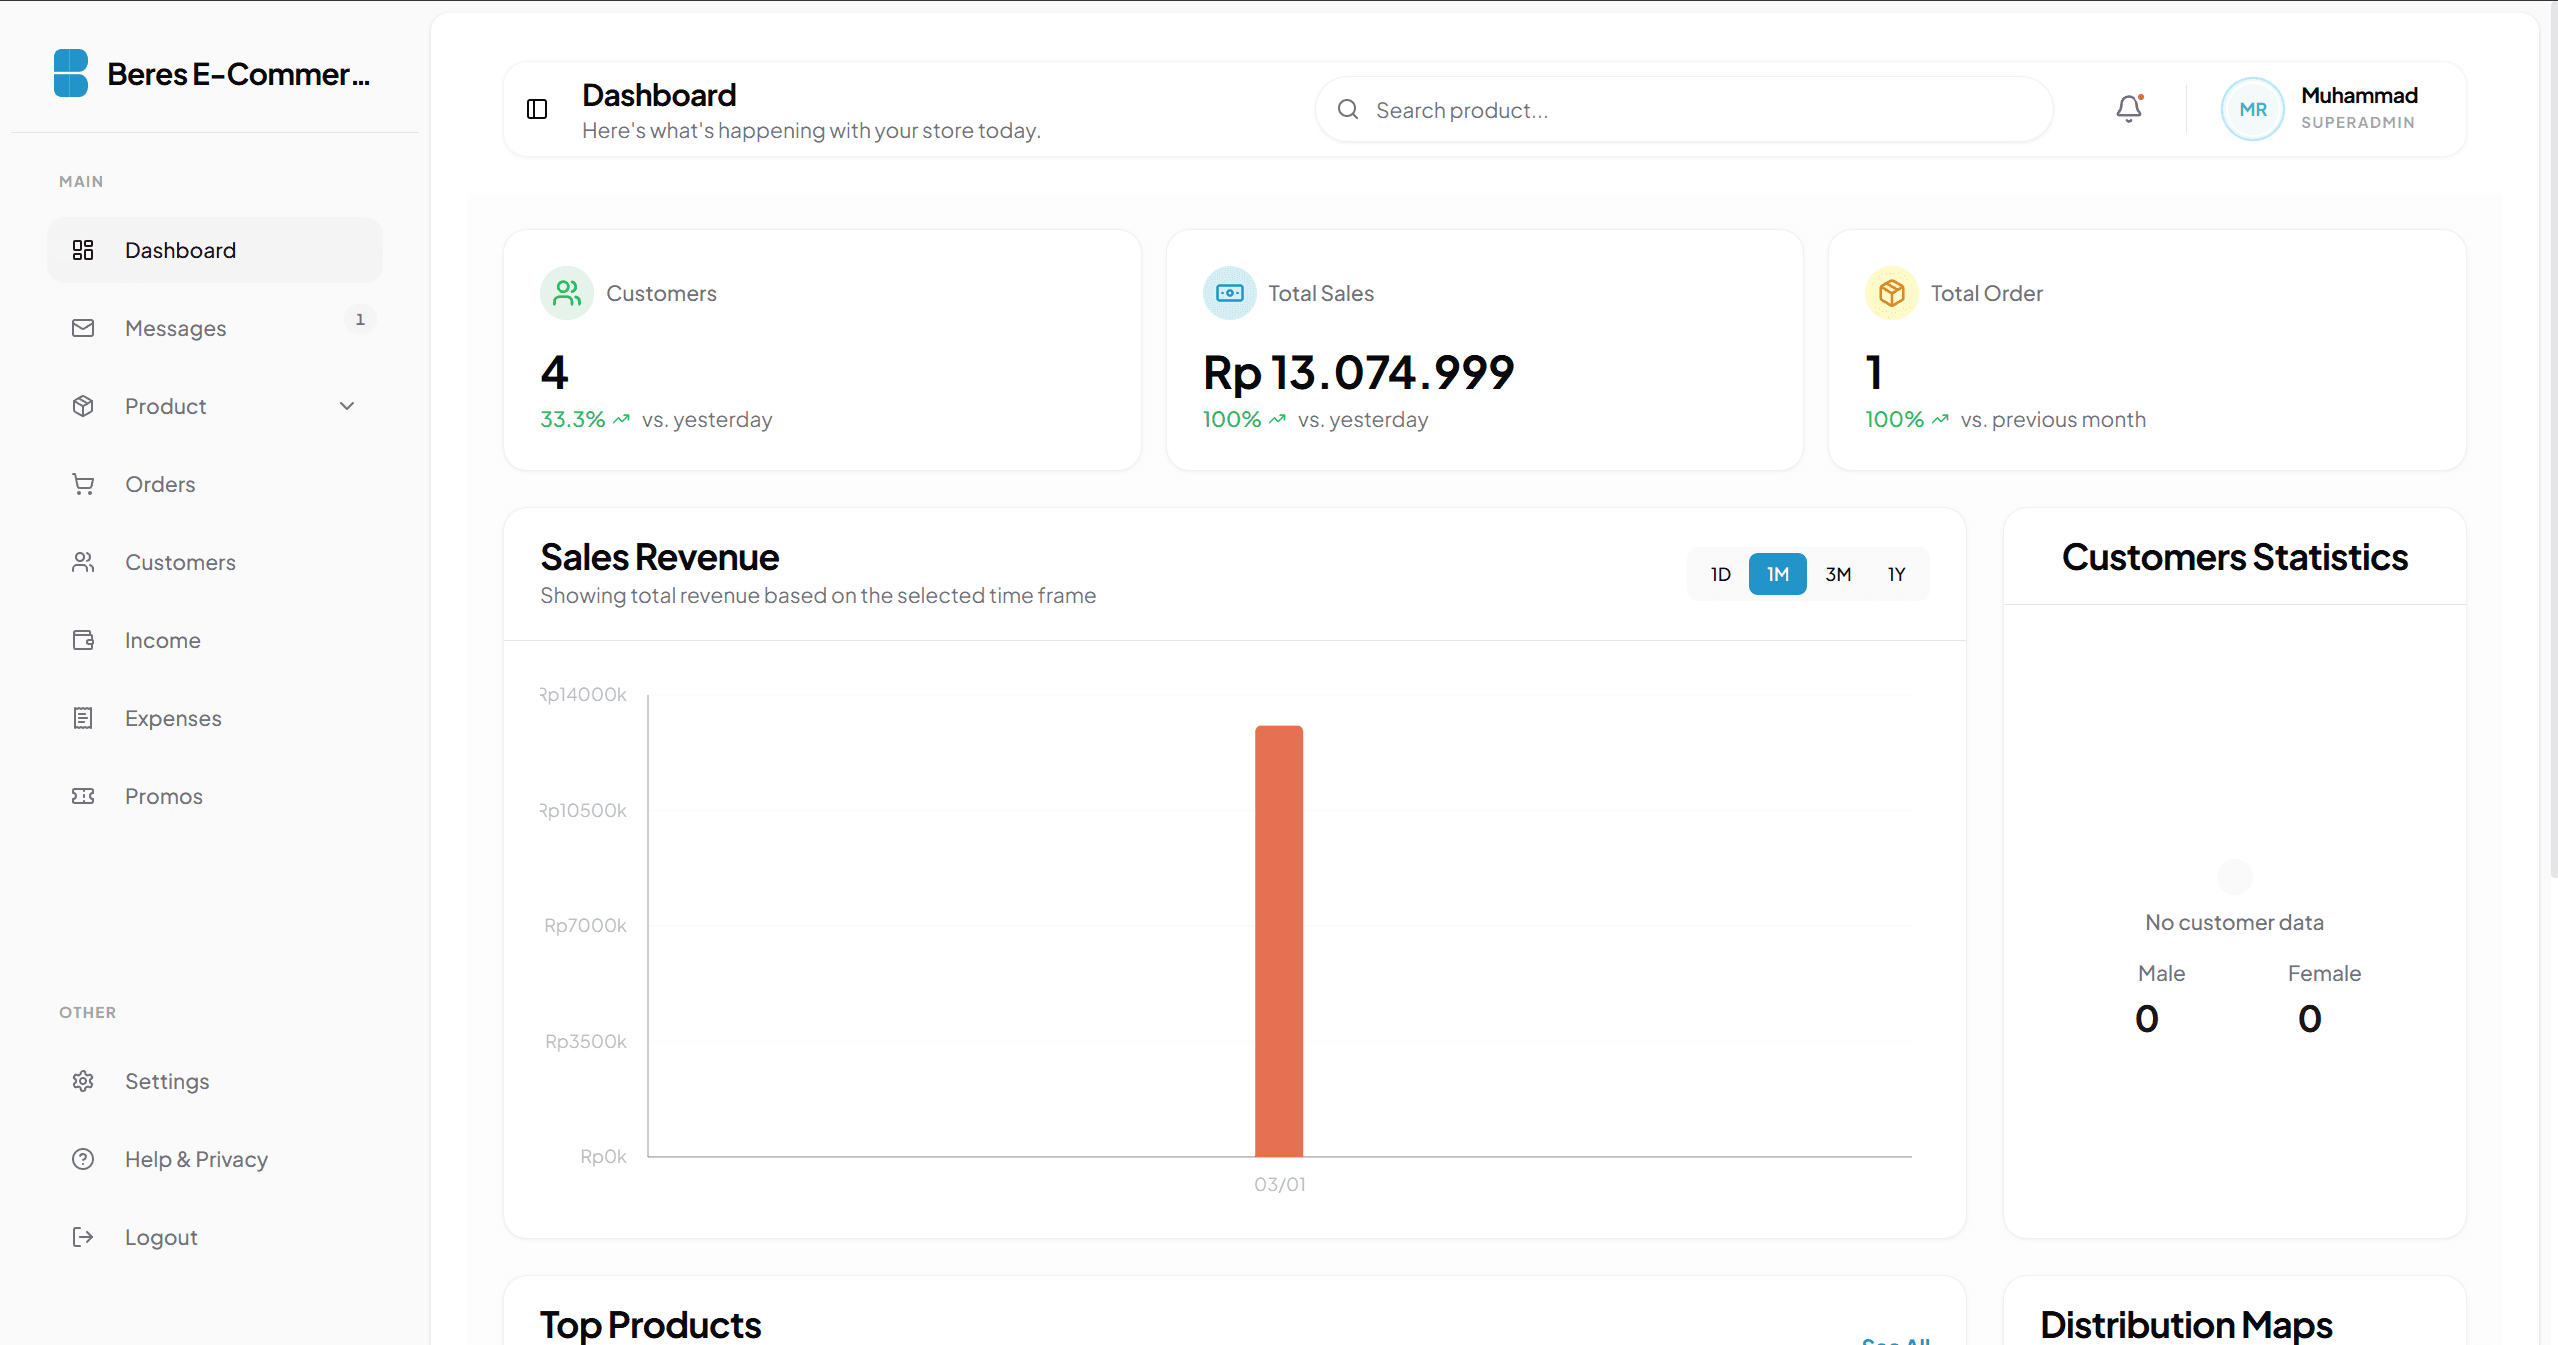Screen dimensions: 2558x1345
Task: Select the 1M time frame
Action: pyautogui.click(x=1778, y=574)
